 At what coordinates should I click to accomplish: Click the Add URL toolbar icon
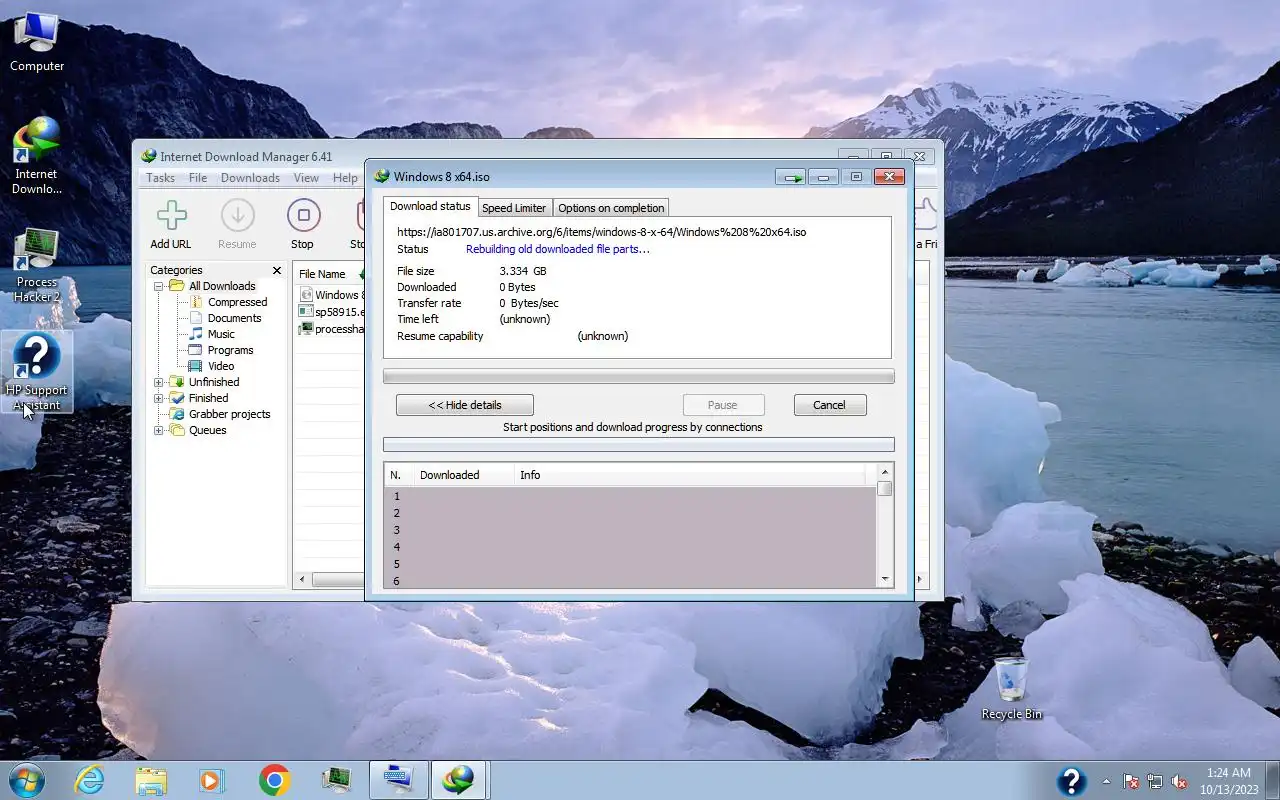(171, 215)
